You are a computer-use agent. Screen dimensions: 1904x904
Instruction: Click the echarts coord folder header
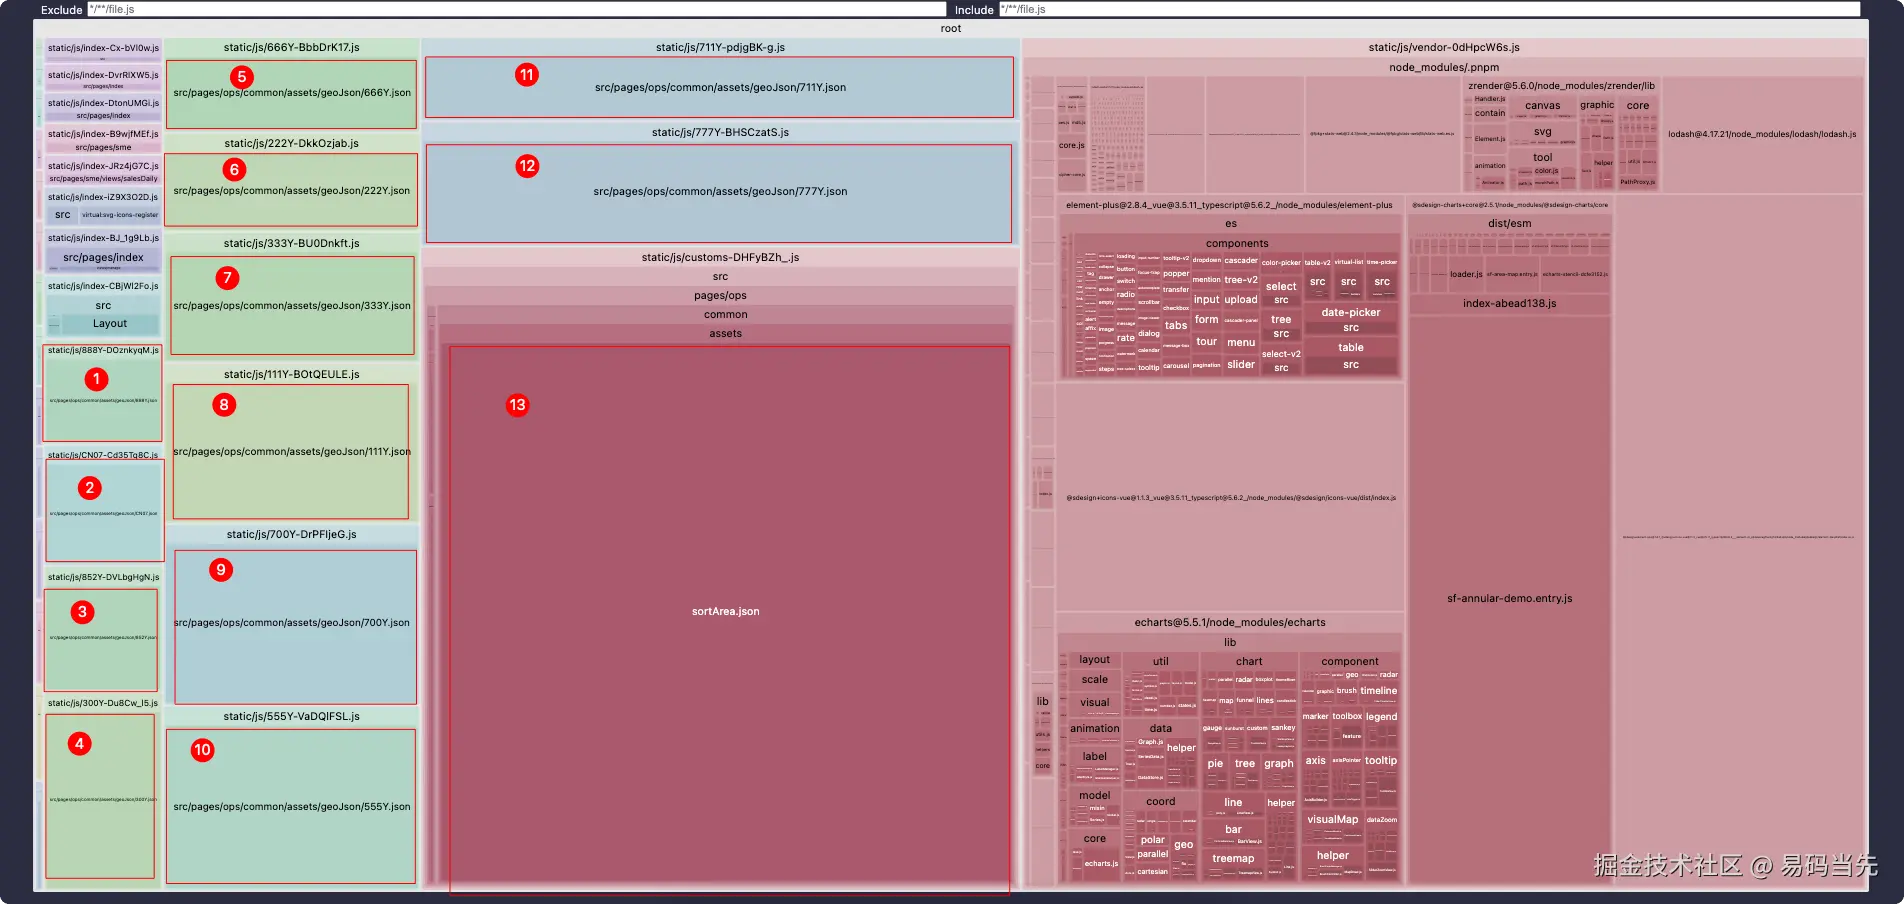pyautogui.click(x=1160, y=801)
